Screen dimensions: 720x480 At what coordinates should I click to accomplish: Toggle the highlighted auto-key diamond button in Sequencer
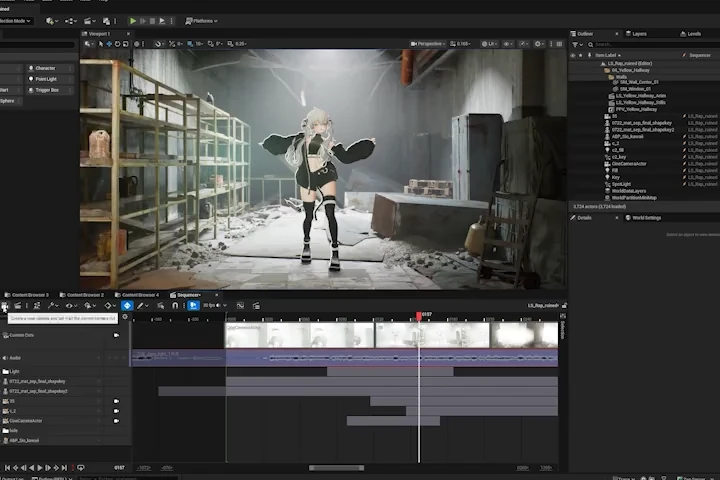(x=127, y=305)
